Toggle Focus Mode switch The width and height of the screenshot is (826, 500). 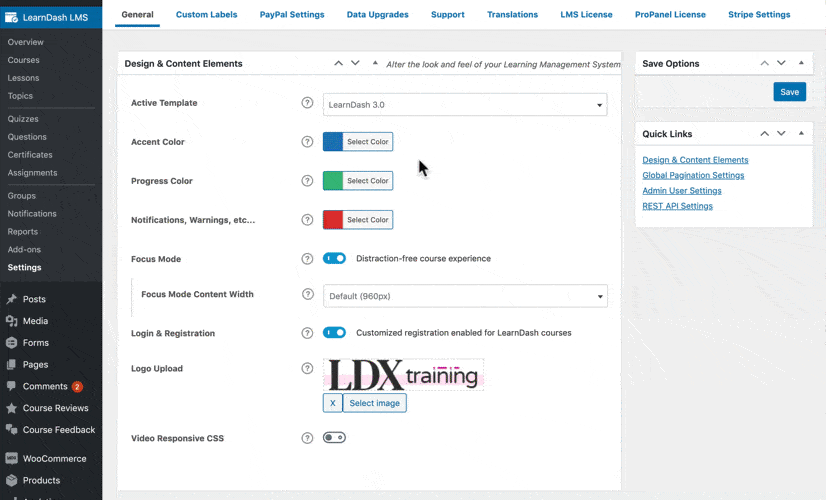pyautogui.click(x=334, y=259)
